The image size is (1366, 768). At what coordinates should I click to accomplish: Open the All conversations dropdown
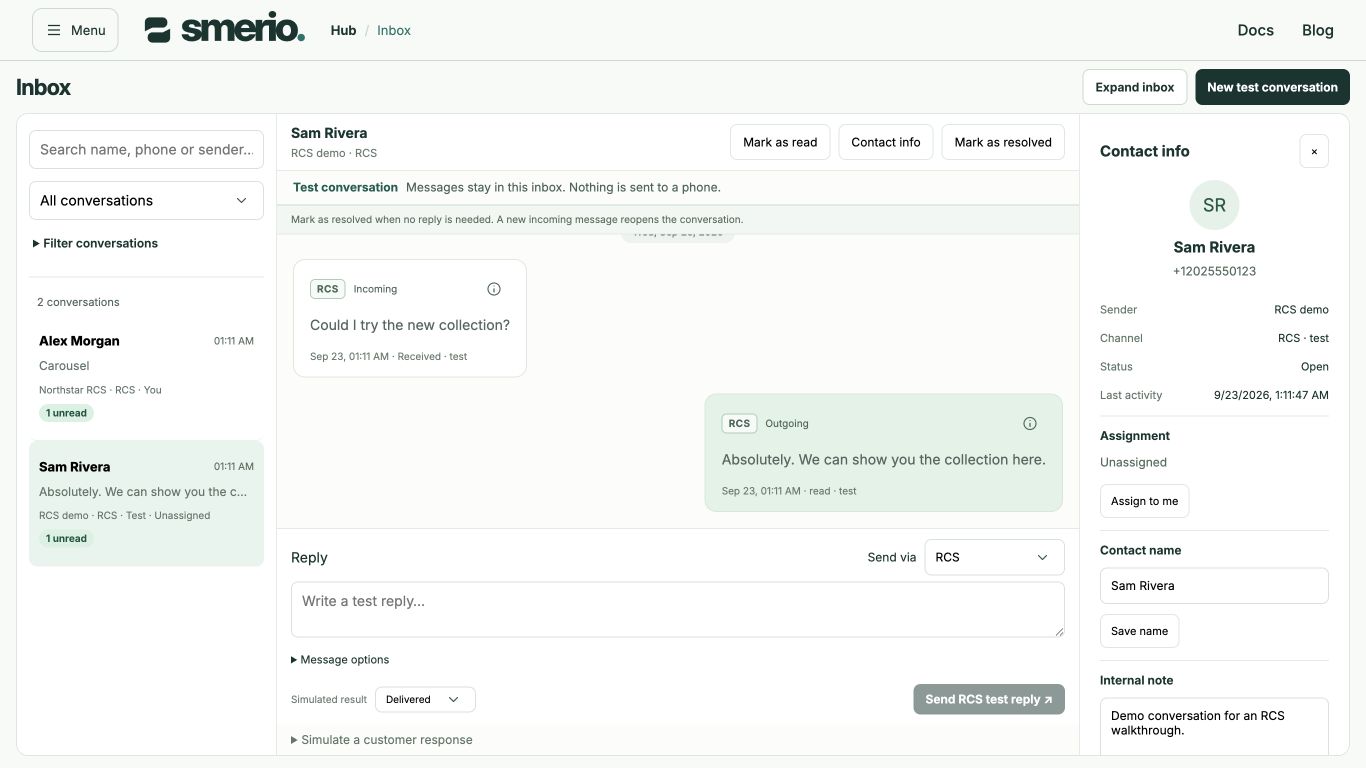(x=146, y=200)
